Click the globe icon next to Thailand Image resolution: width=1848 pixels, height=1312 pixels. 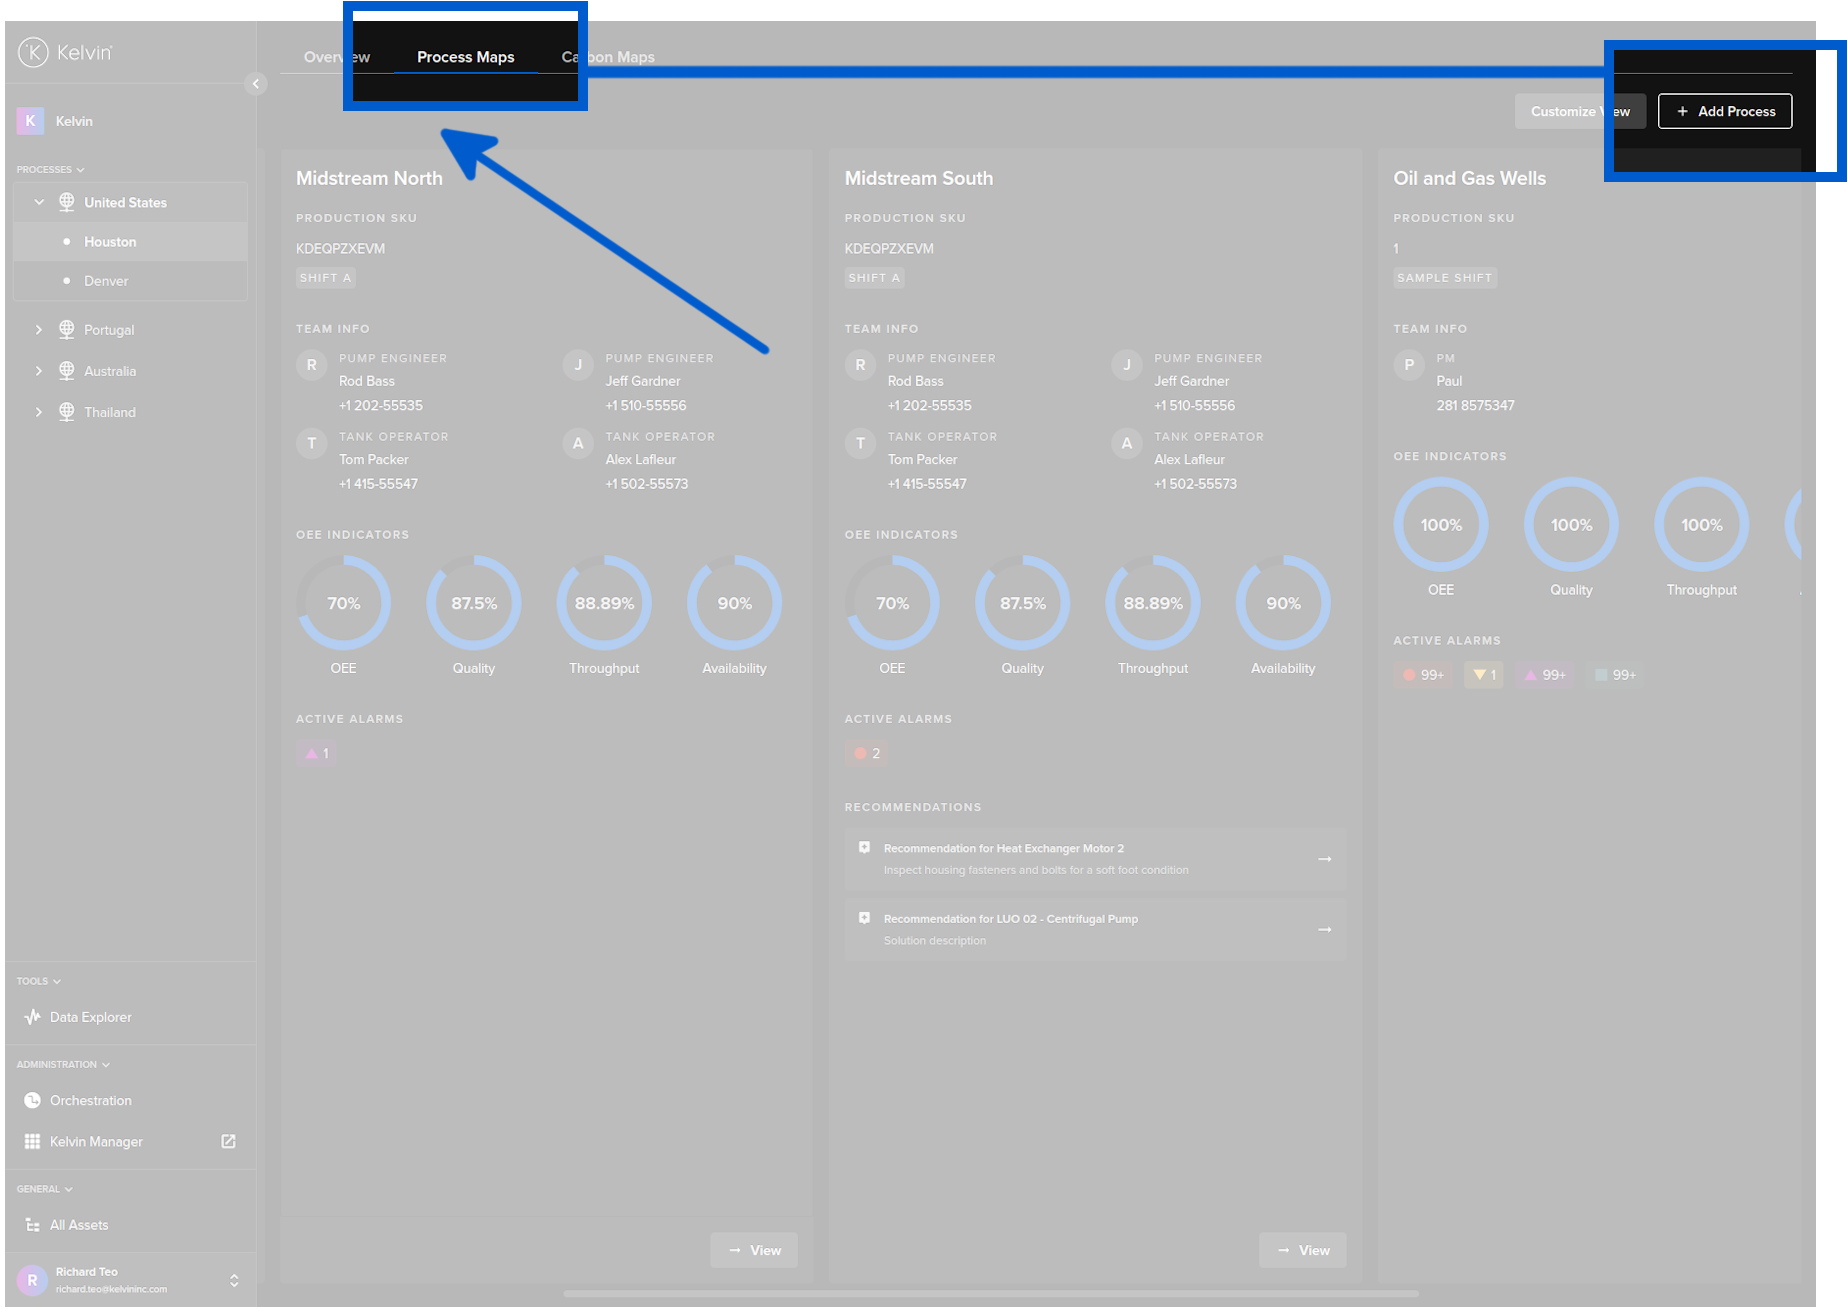tap(66, 412)
